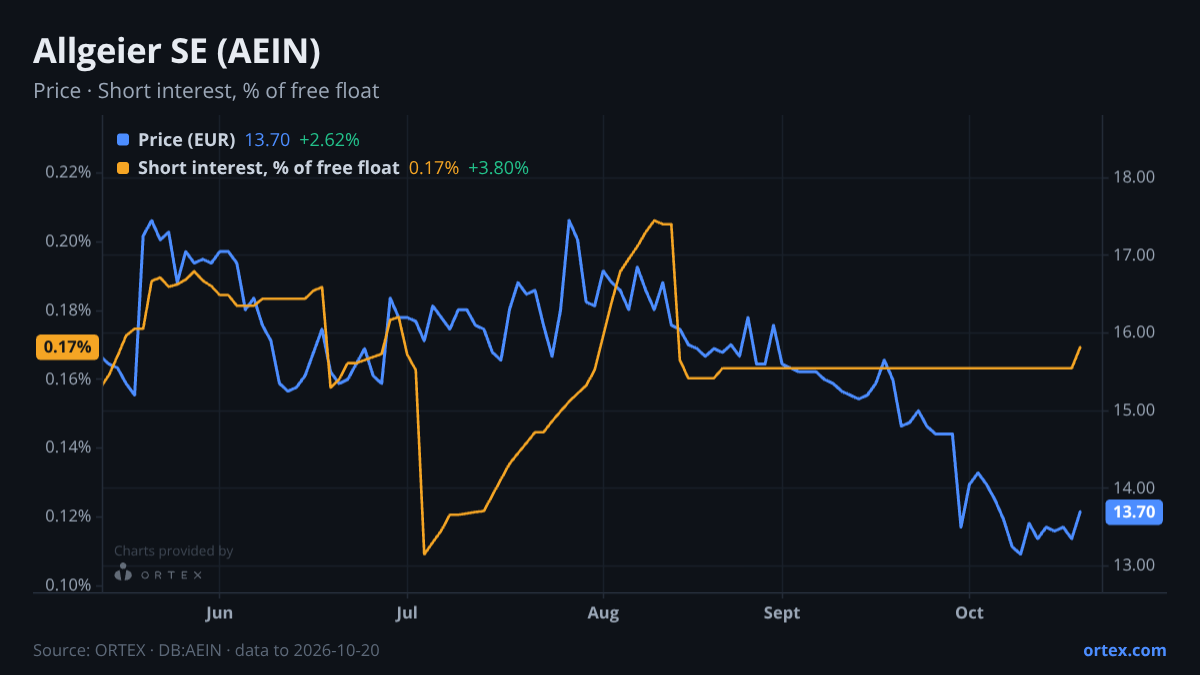Click the 0.17% short interest legend value
Image resolution: width=1200 pixels, height=675 pixels.
pos(434,168)
